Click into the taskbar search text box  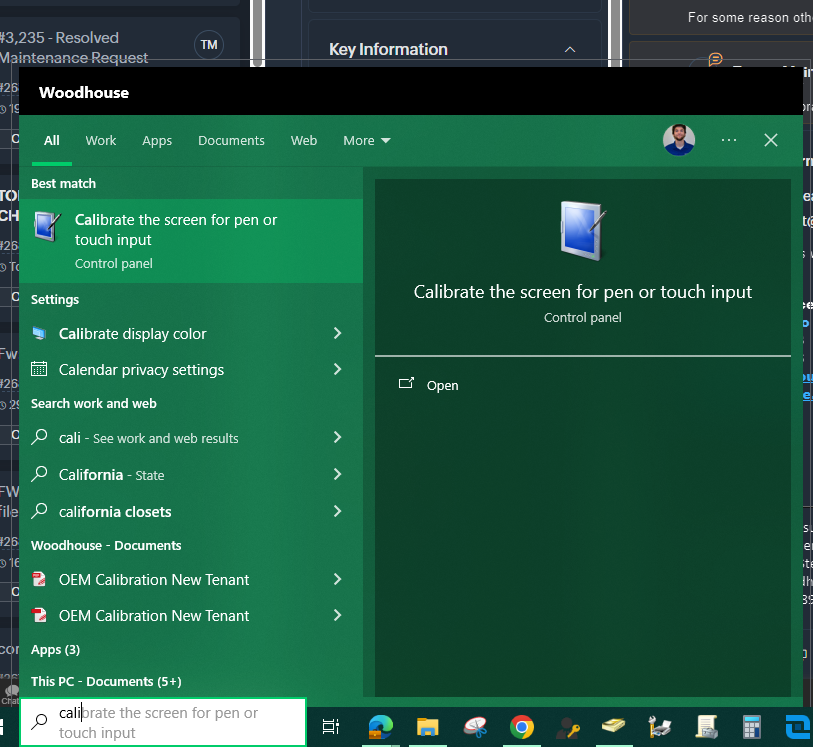pos(163,722)
